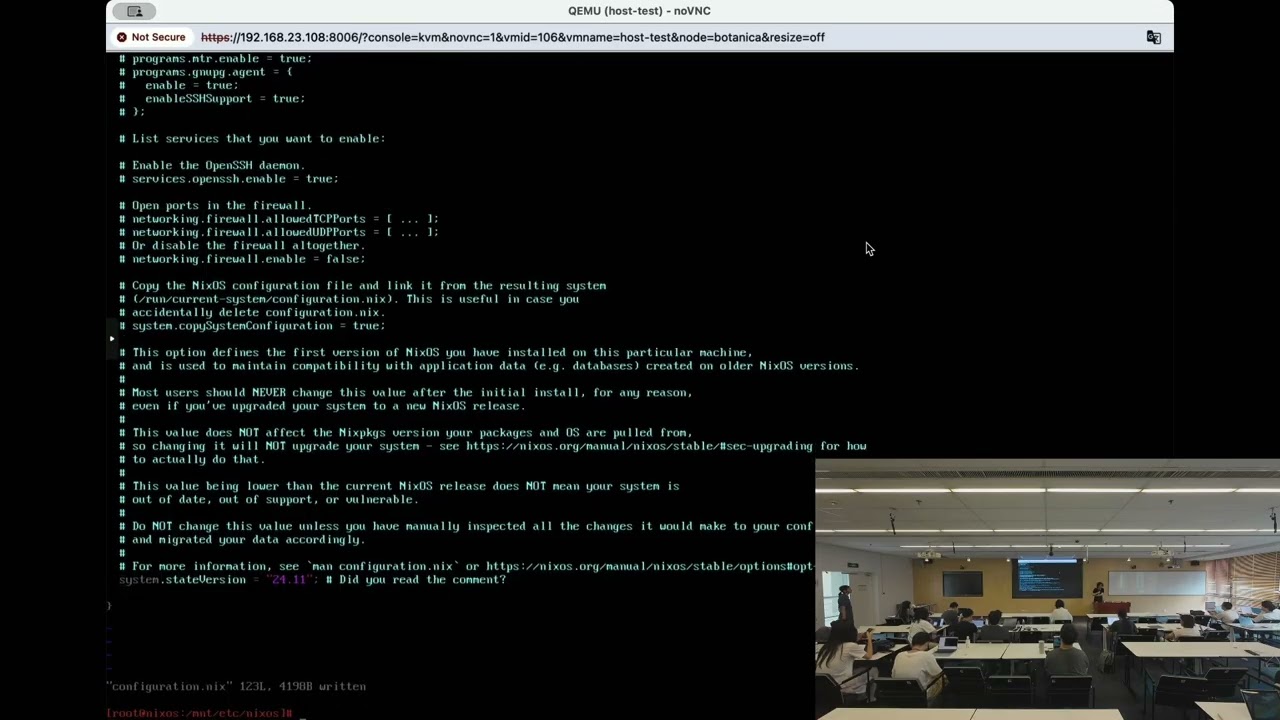Click the "configuration.nix" 123L written status message
The image size is (1280, 720).
coord(236,687)
